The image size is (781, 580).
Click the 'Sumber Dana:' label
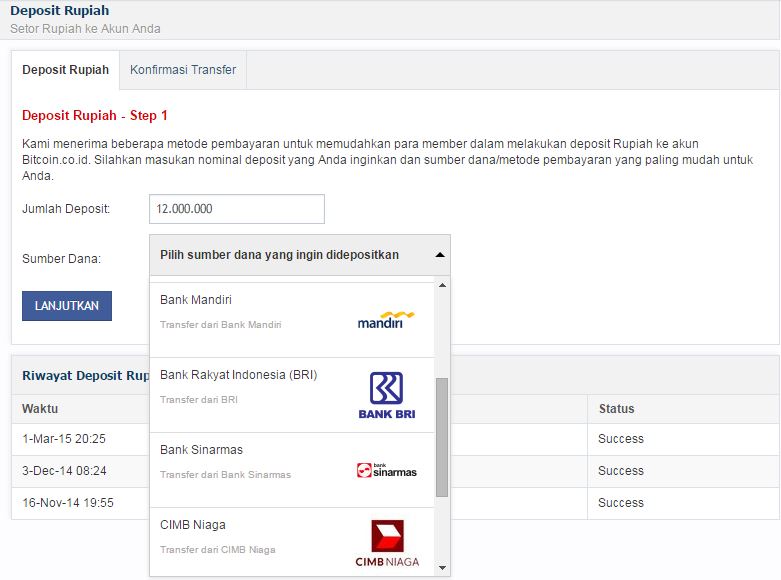[x=61, y=259]
